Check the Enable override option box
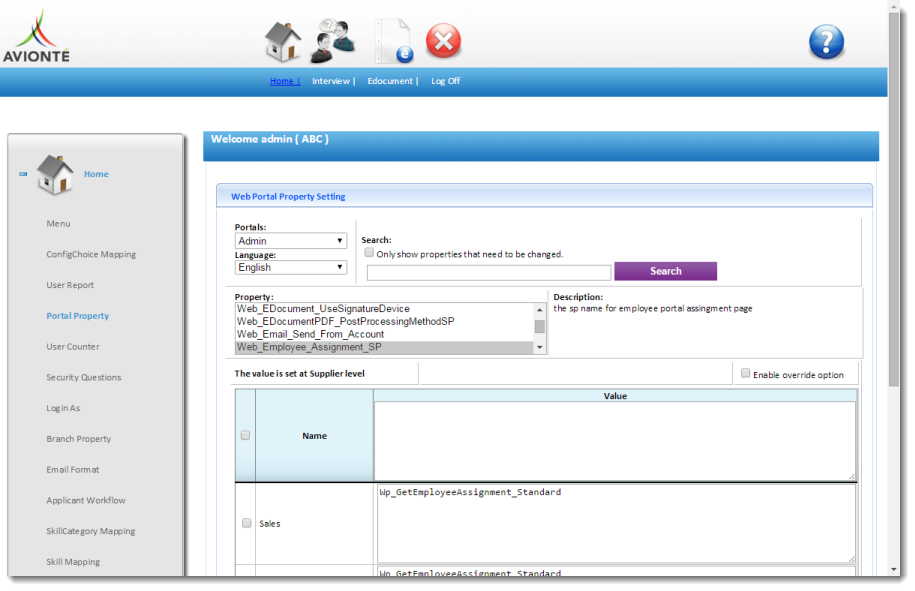Viewport: 915px width, 591px height. 745,373
